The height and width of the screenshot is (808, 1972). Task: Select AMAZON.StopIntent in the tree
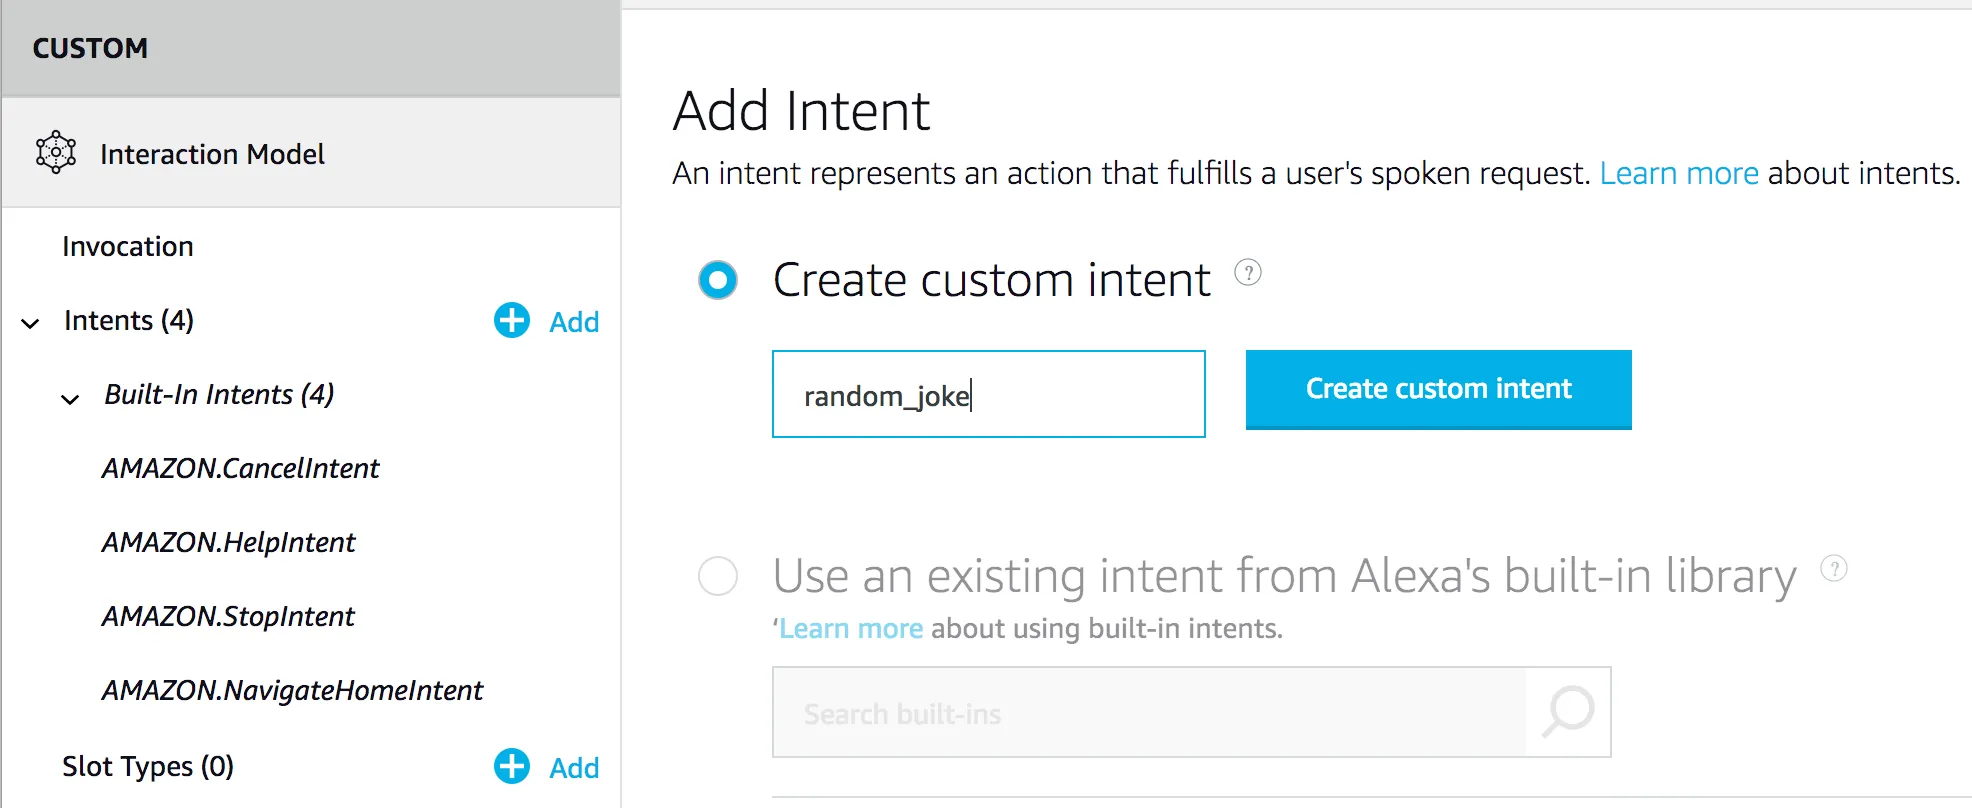click(228, 617)
